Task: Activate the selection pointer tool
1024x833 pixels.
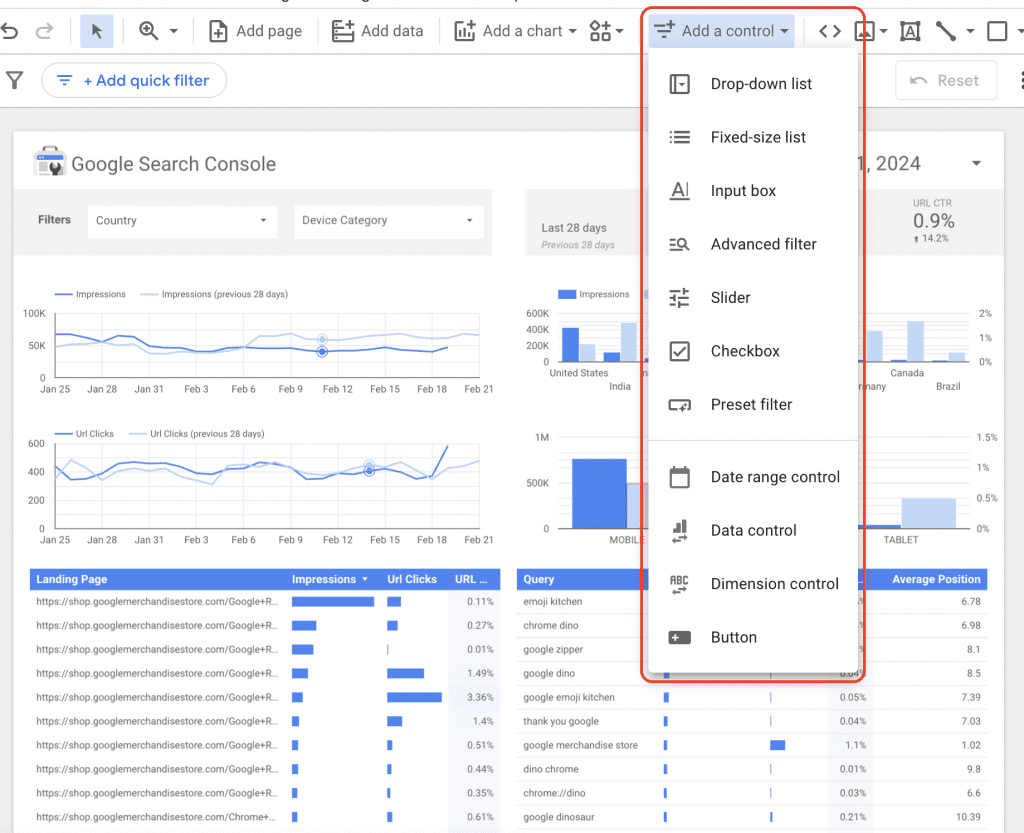Action: click(97, 31)
